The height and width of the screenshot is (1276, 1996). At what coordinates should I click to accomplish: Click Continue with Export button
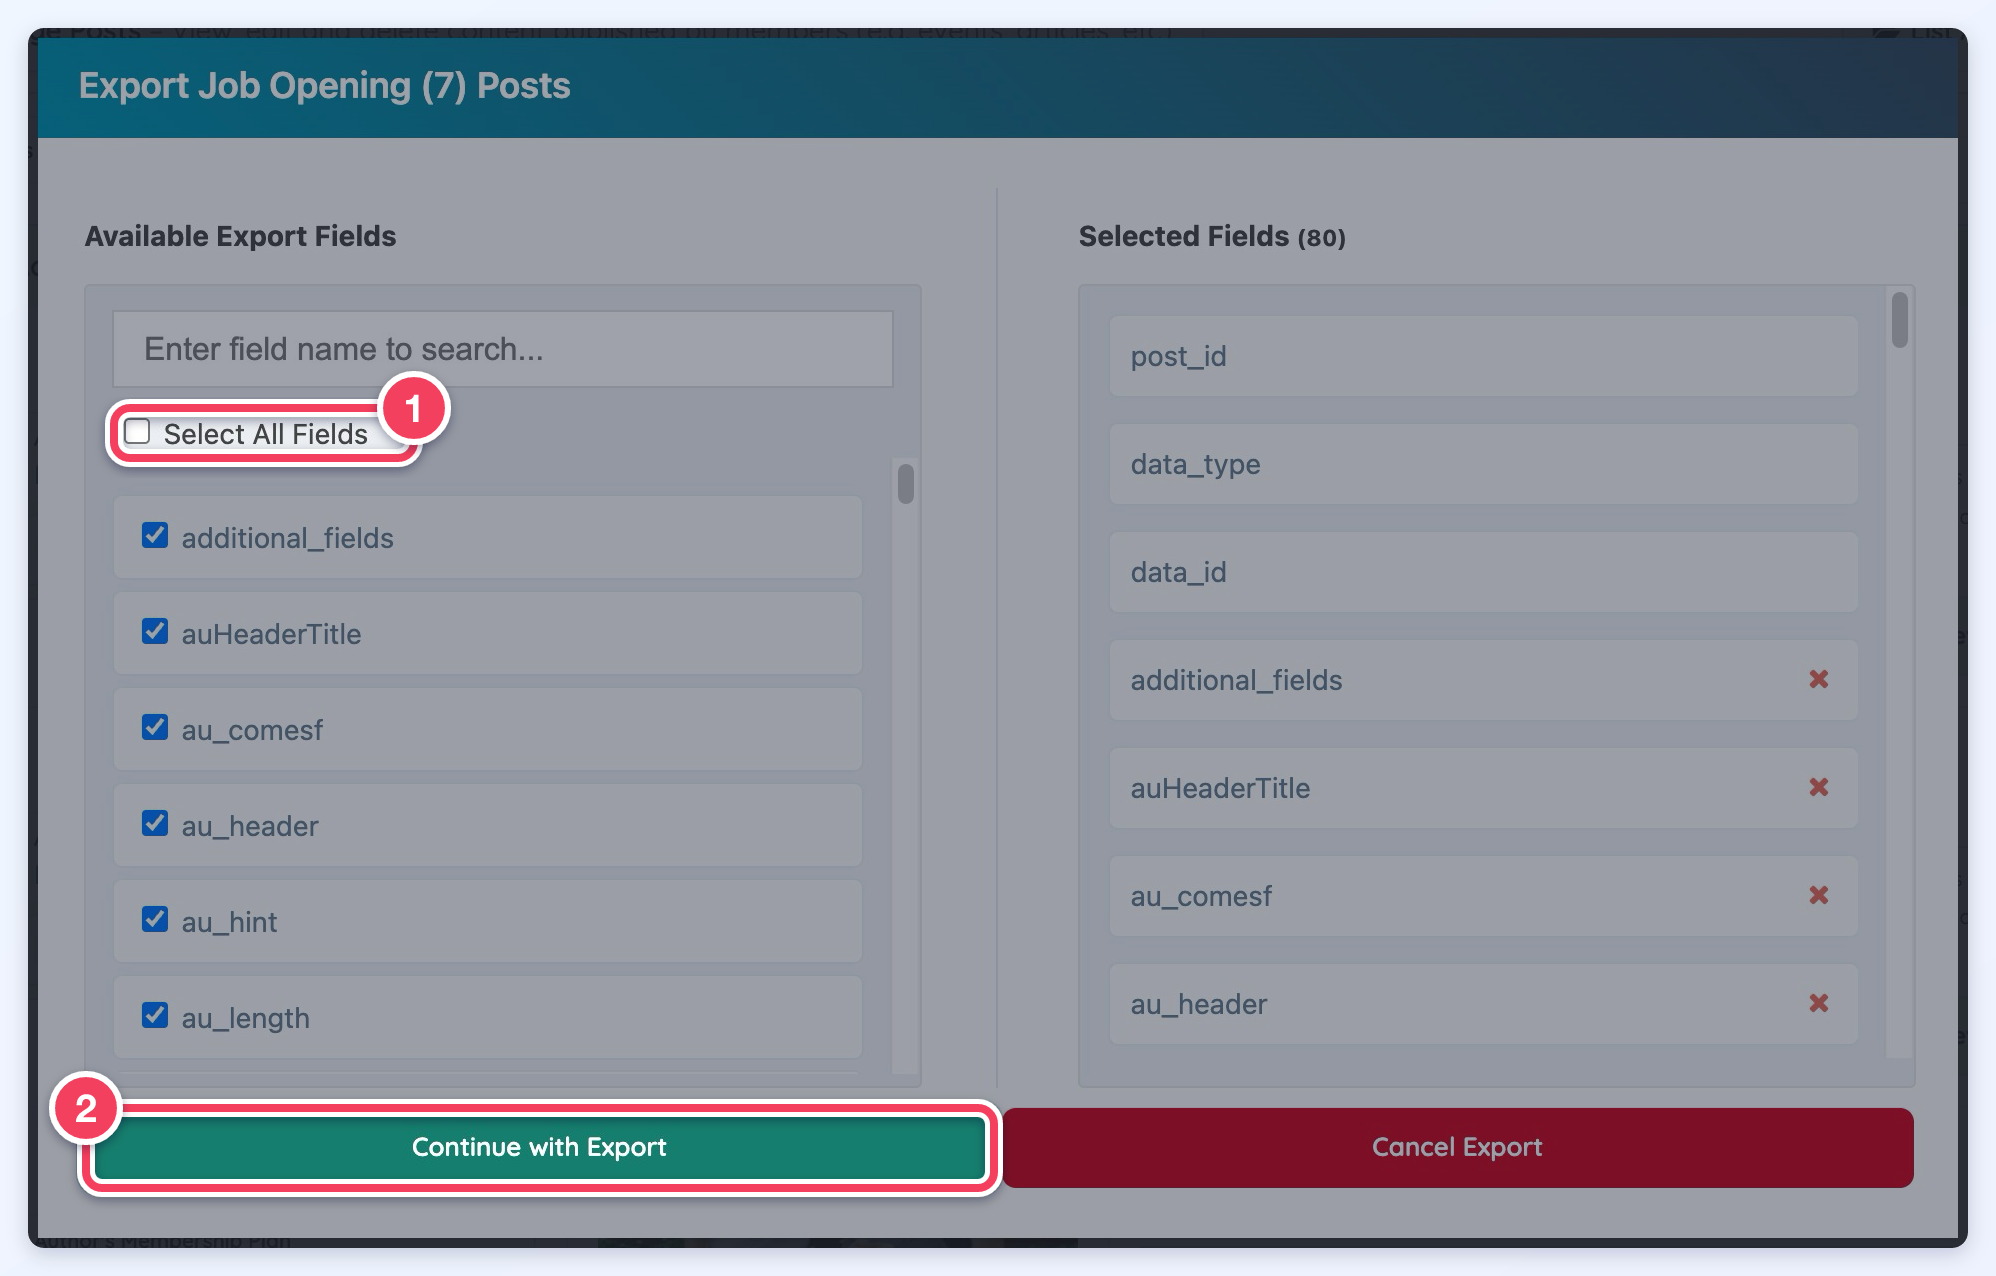(x=539, y=1147)
